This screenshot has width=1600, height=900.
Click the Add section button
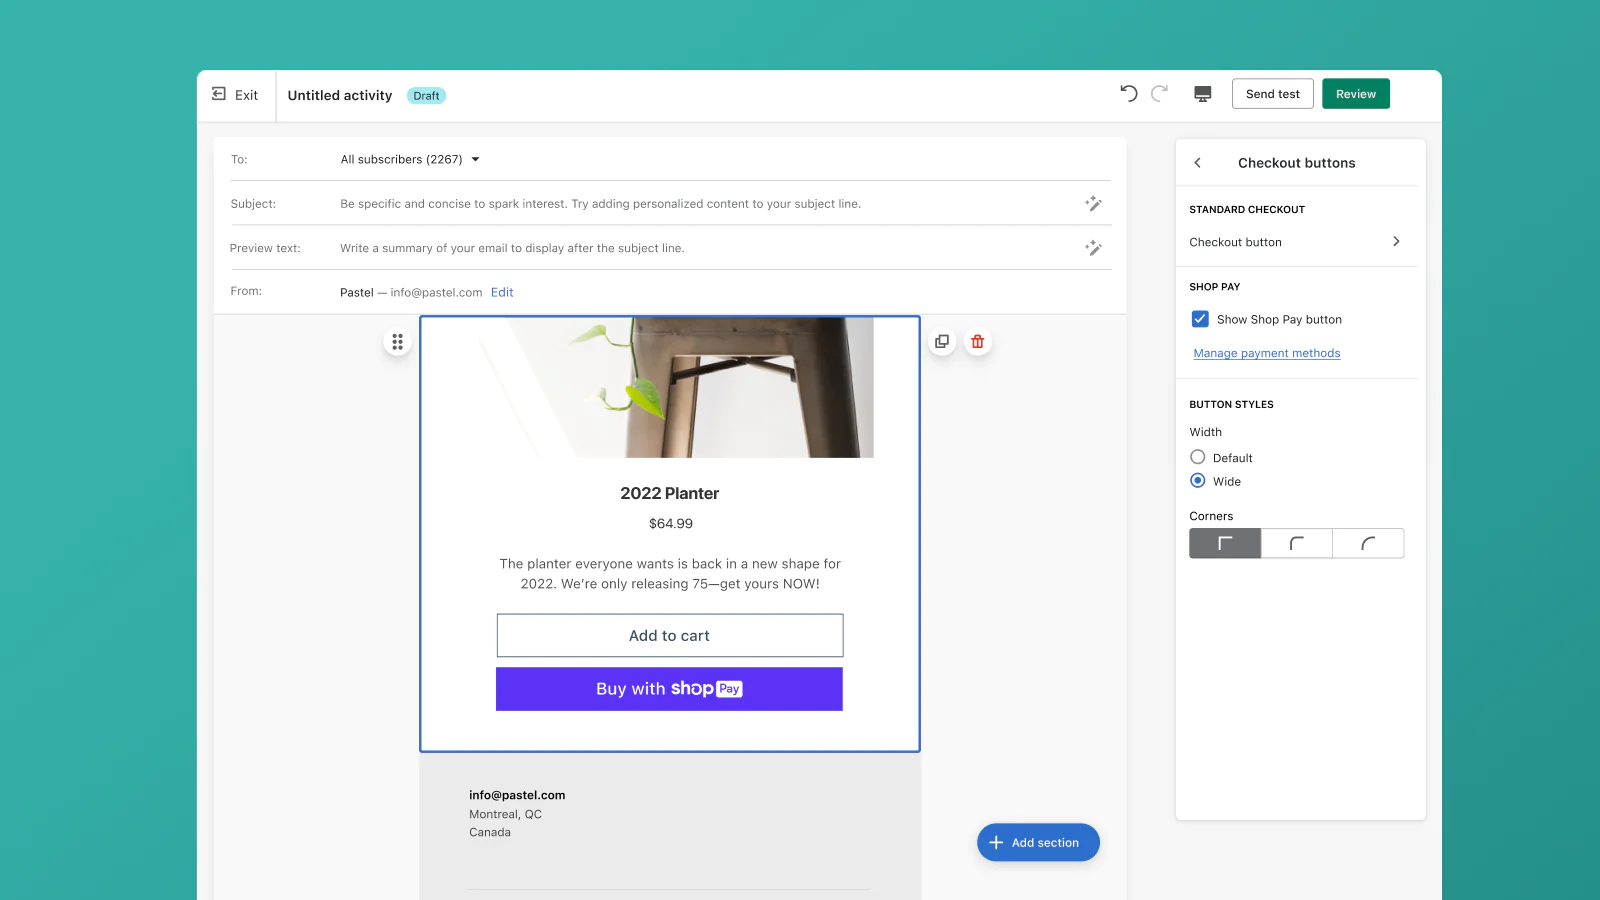tap(1038, 843)
